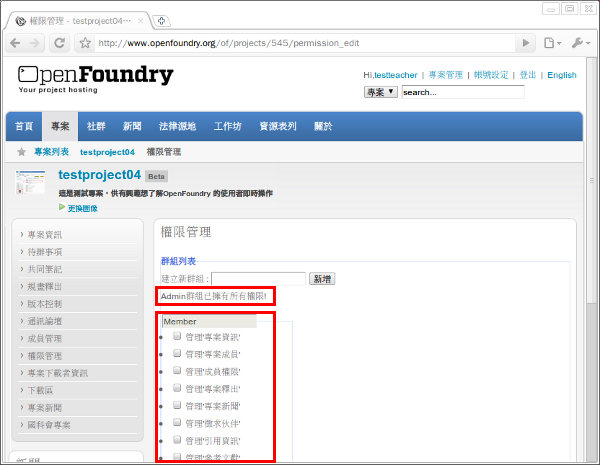Click the browser address bar URL
The width and height of the screenshot is (600, 465).
tap(229, 43)
